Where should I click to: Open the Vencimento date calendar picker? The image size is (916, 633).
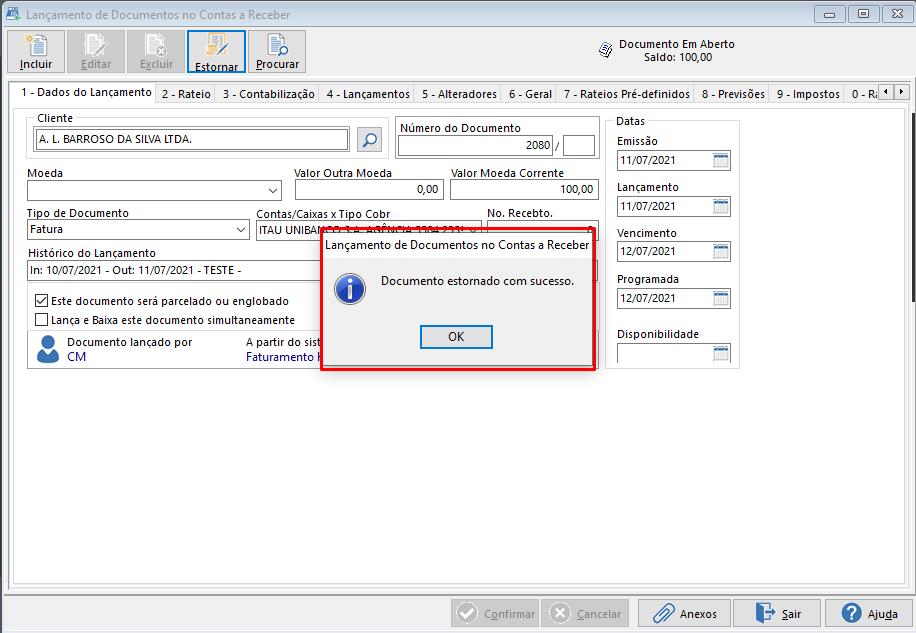[721, 252]
